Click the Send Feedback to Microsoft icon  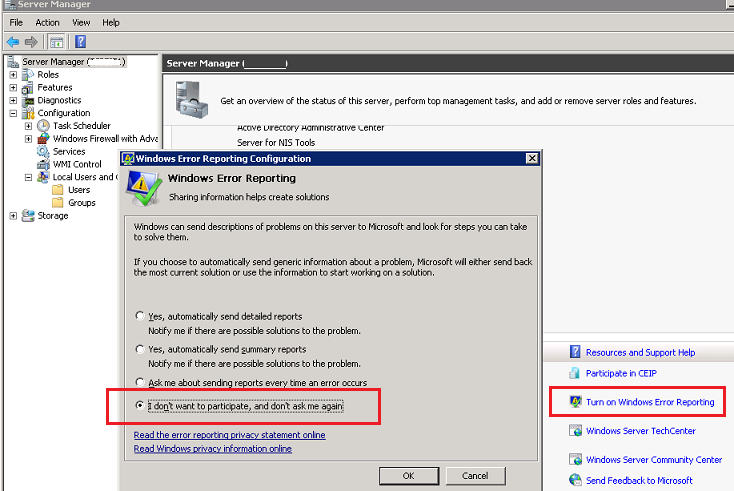coord(575,480)
